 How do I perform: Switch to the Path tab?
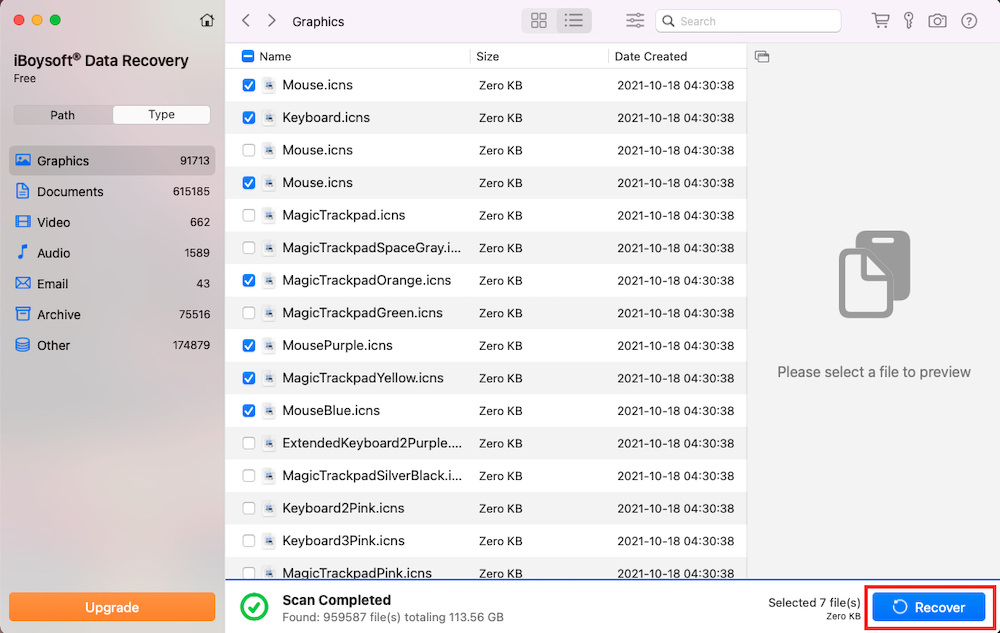point(62,115)
